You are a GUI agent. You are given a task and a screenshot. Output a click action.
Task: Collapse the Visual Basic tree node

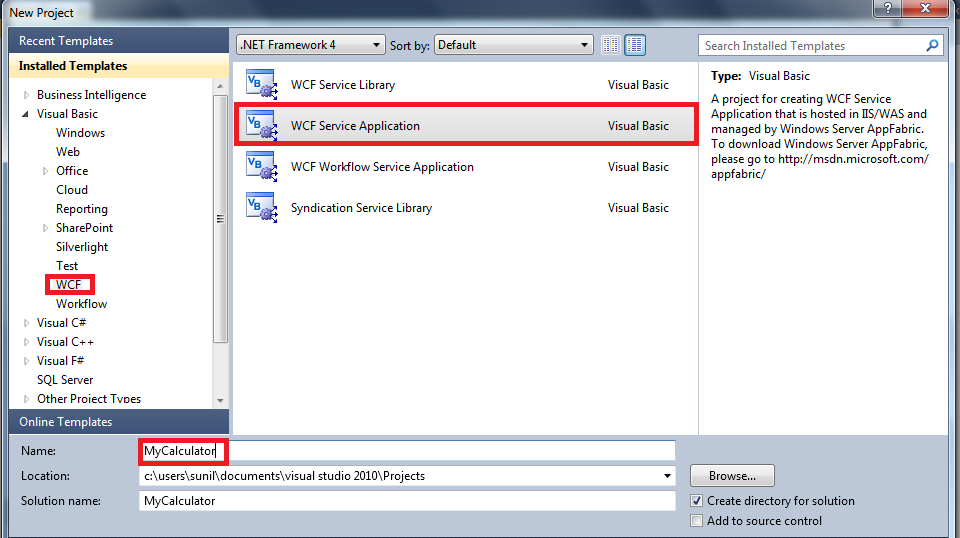click(26, 114)
